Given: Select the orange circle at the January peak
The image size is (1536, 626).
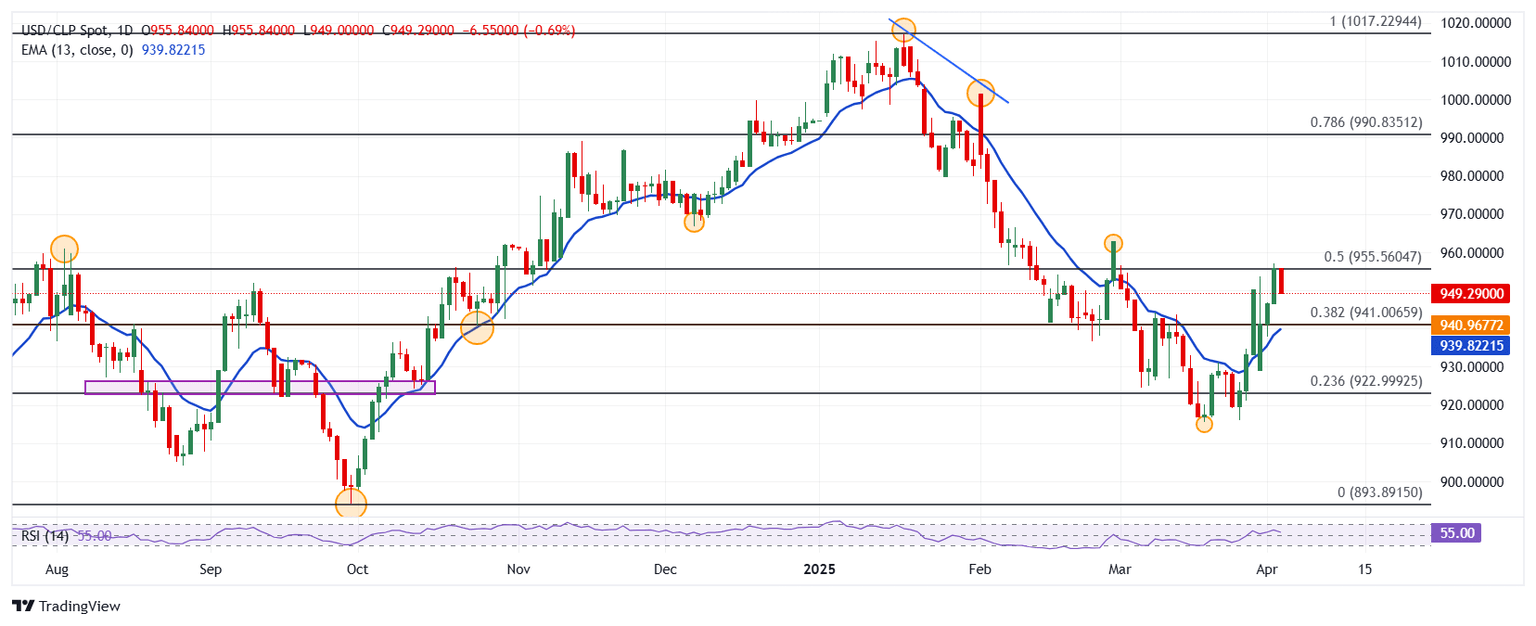Looking at the screenshot, I should [903, 30].
